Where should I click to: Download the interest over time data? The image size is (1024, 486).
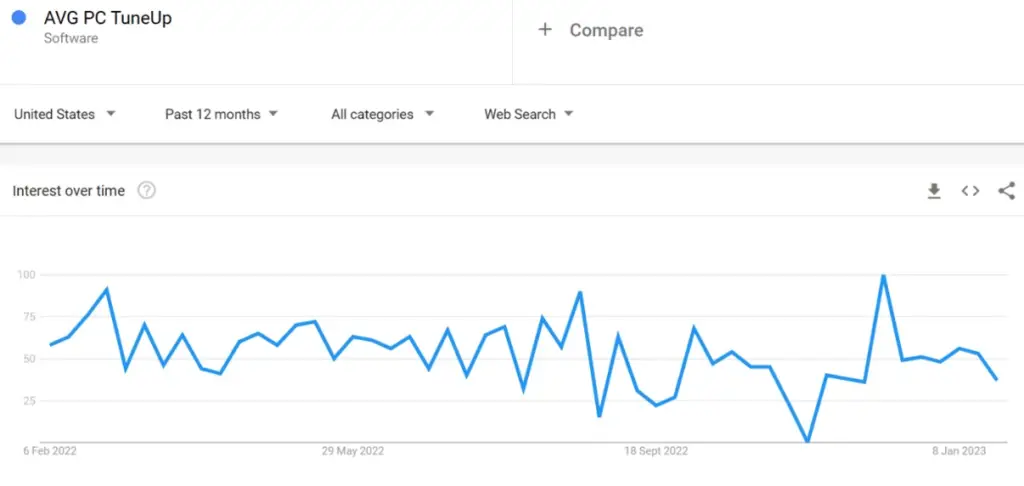point(934,191)
